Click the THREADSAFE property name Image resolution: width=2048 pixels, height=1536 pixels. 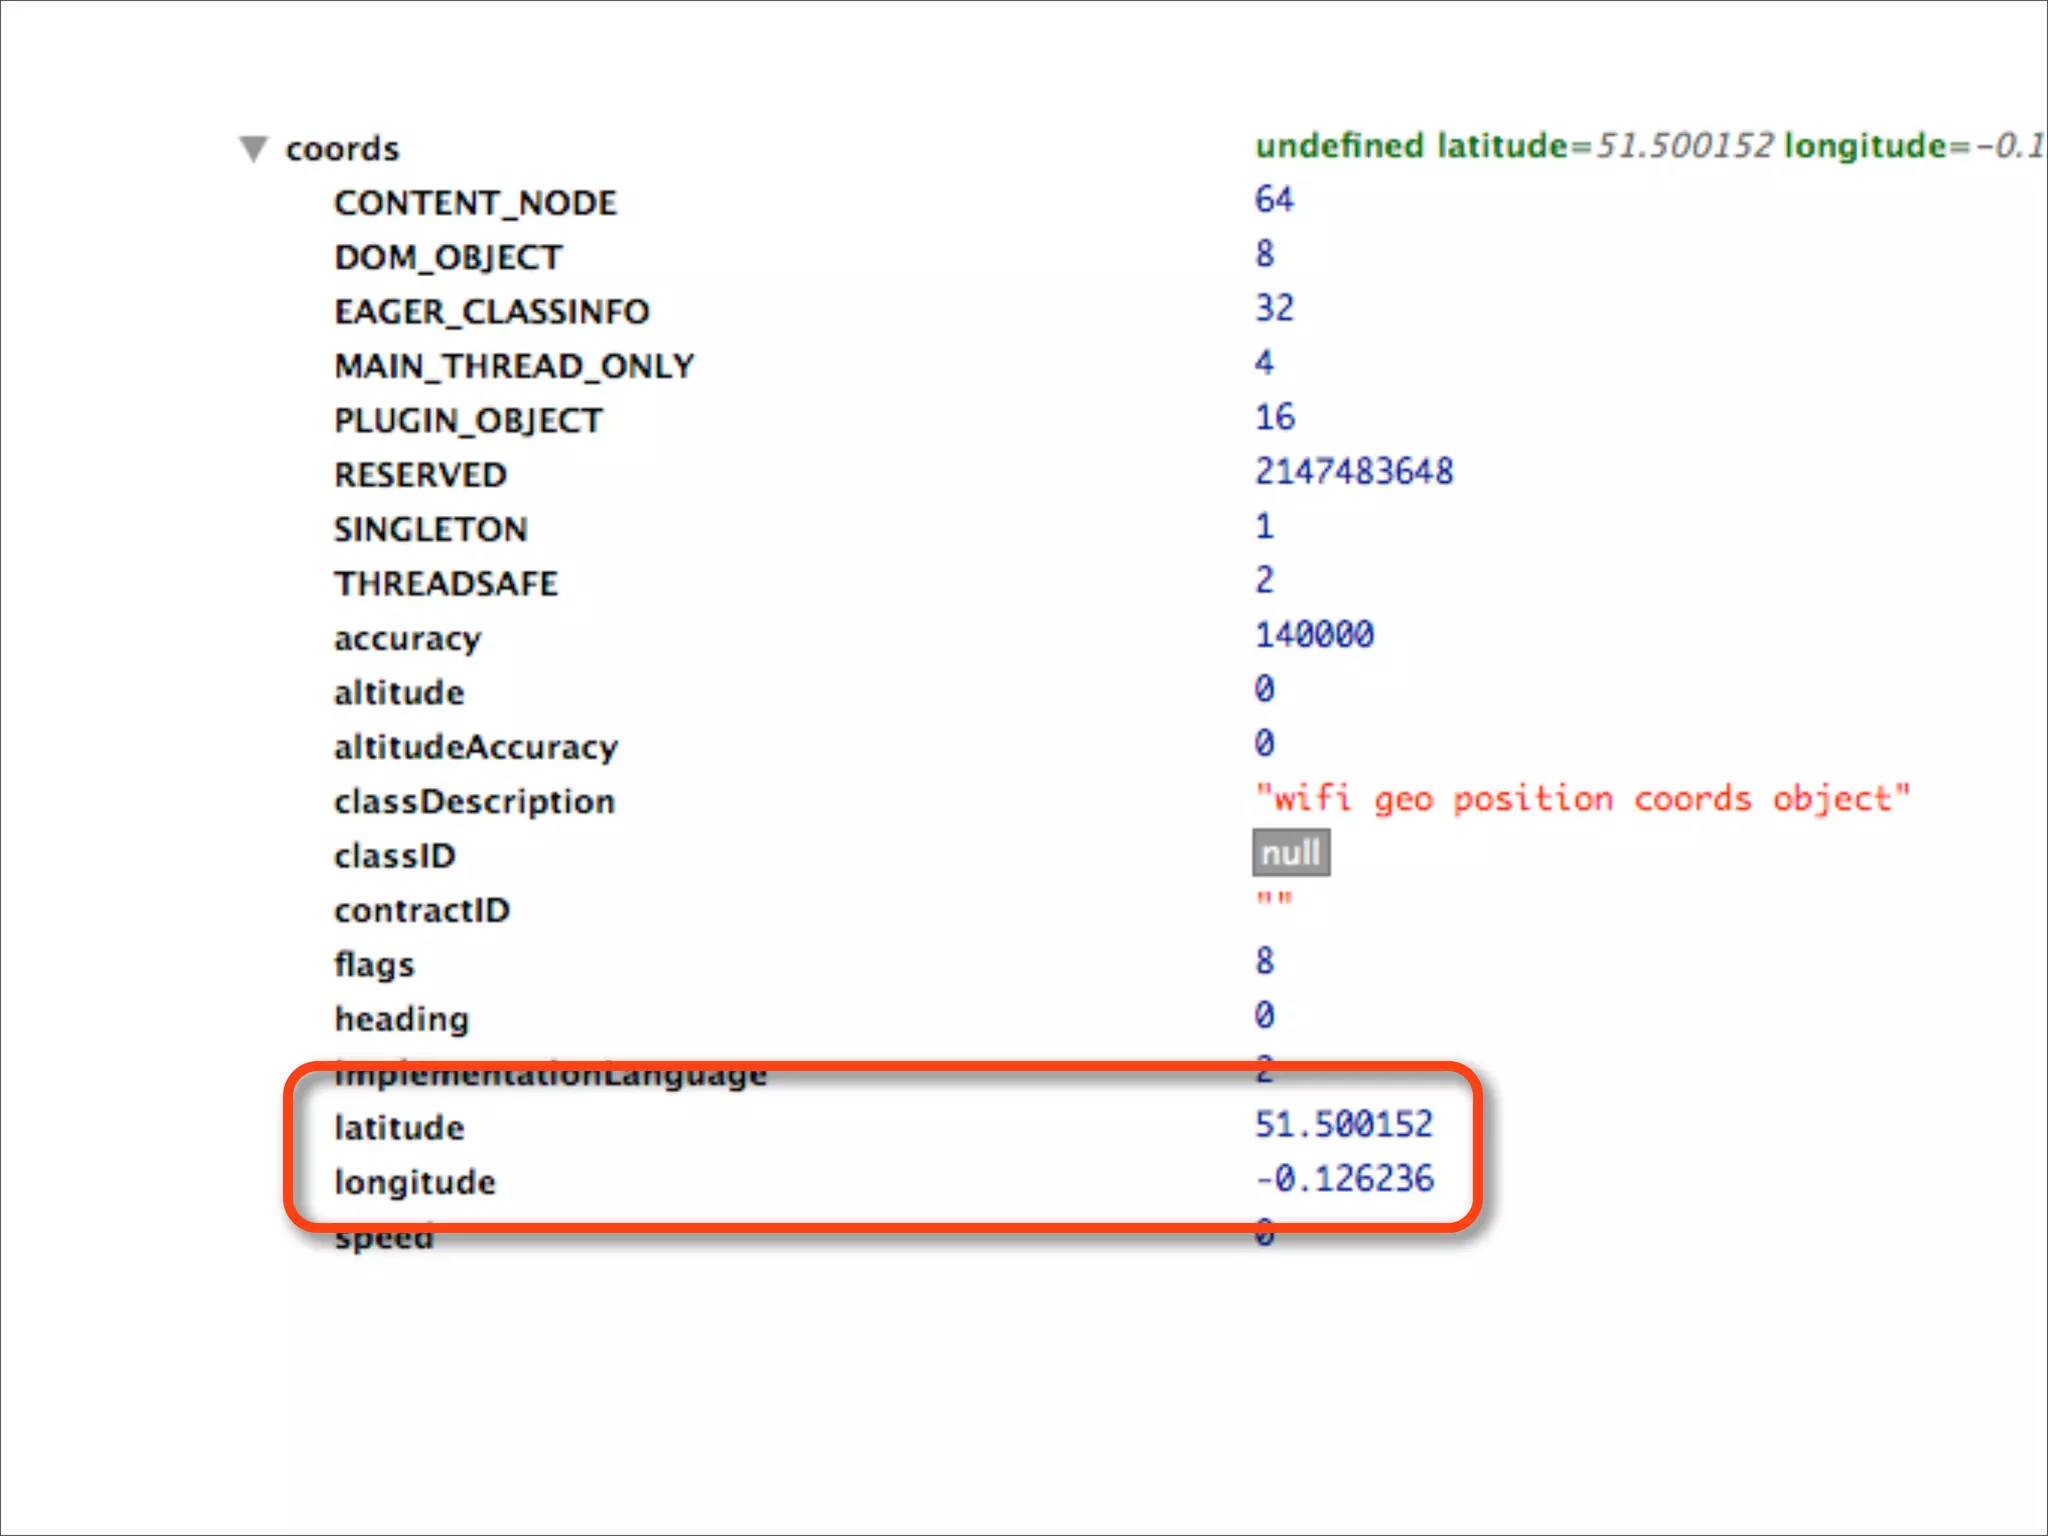click(446, 583)
